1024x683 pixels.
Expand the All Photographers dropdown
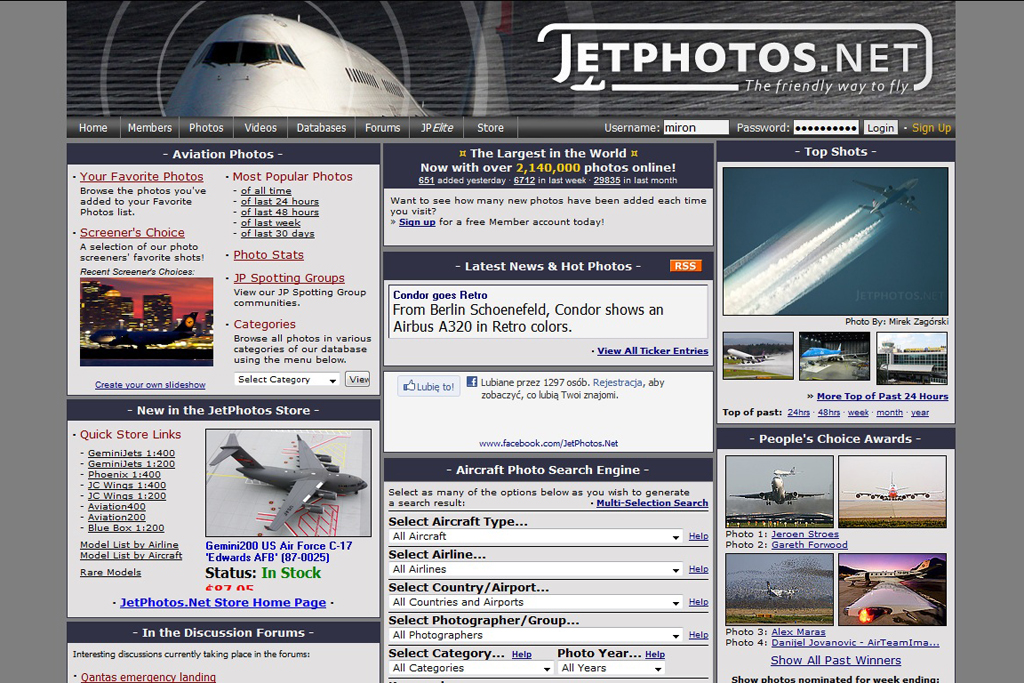536,635
